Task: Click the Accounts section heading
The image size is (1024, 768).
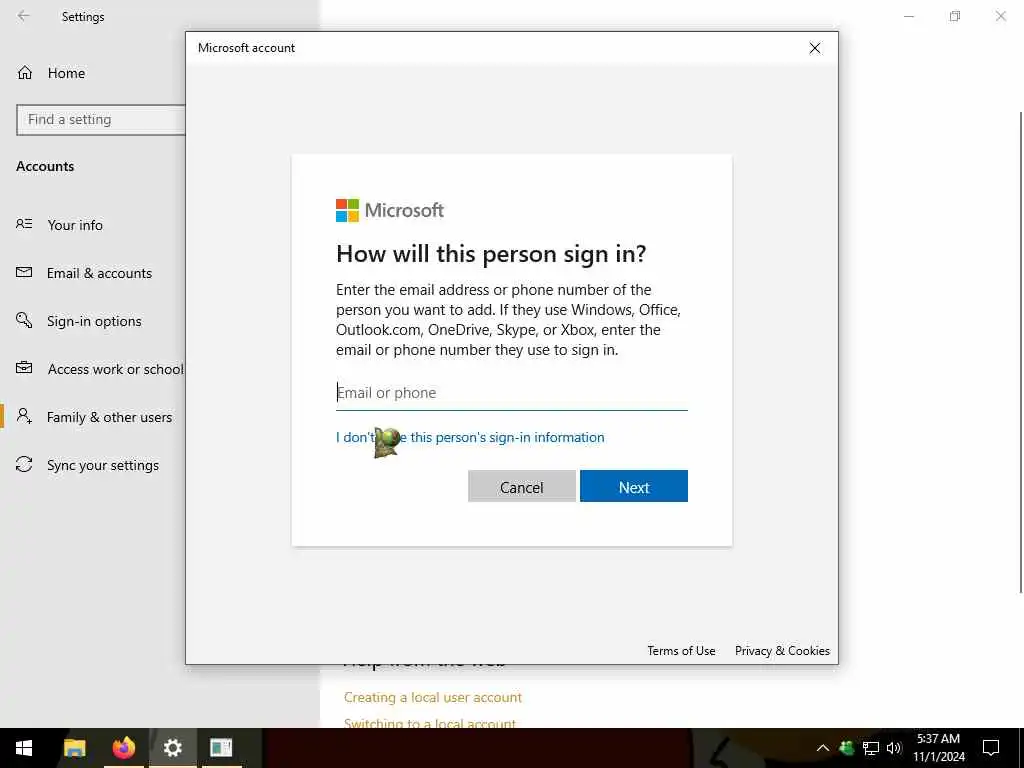Action: click(x=45, y=167)
